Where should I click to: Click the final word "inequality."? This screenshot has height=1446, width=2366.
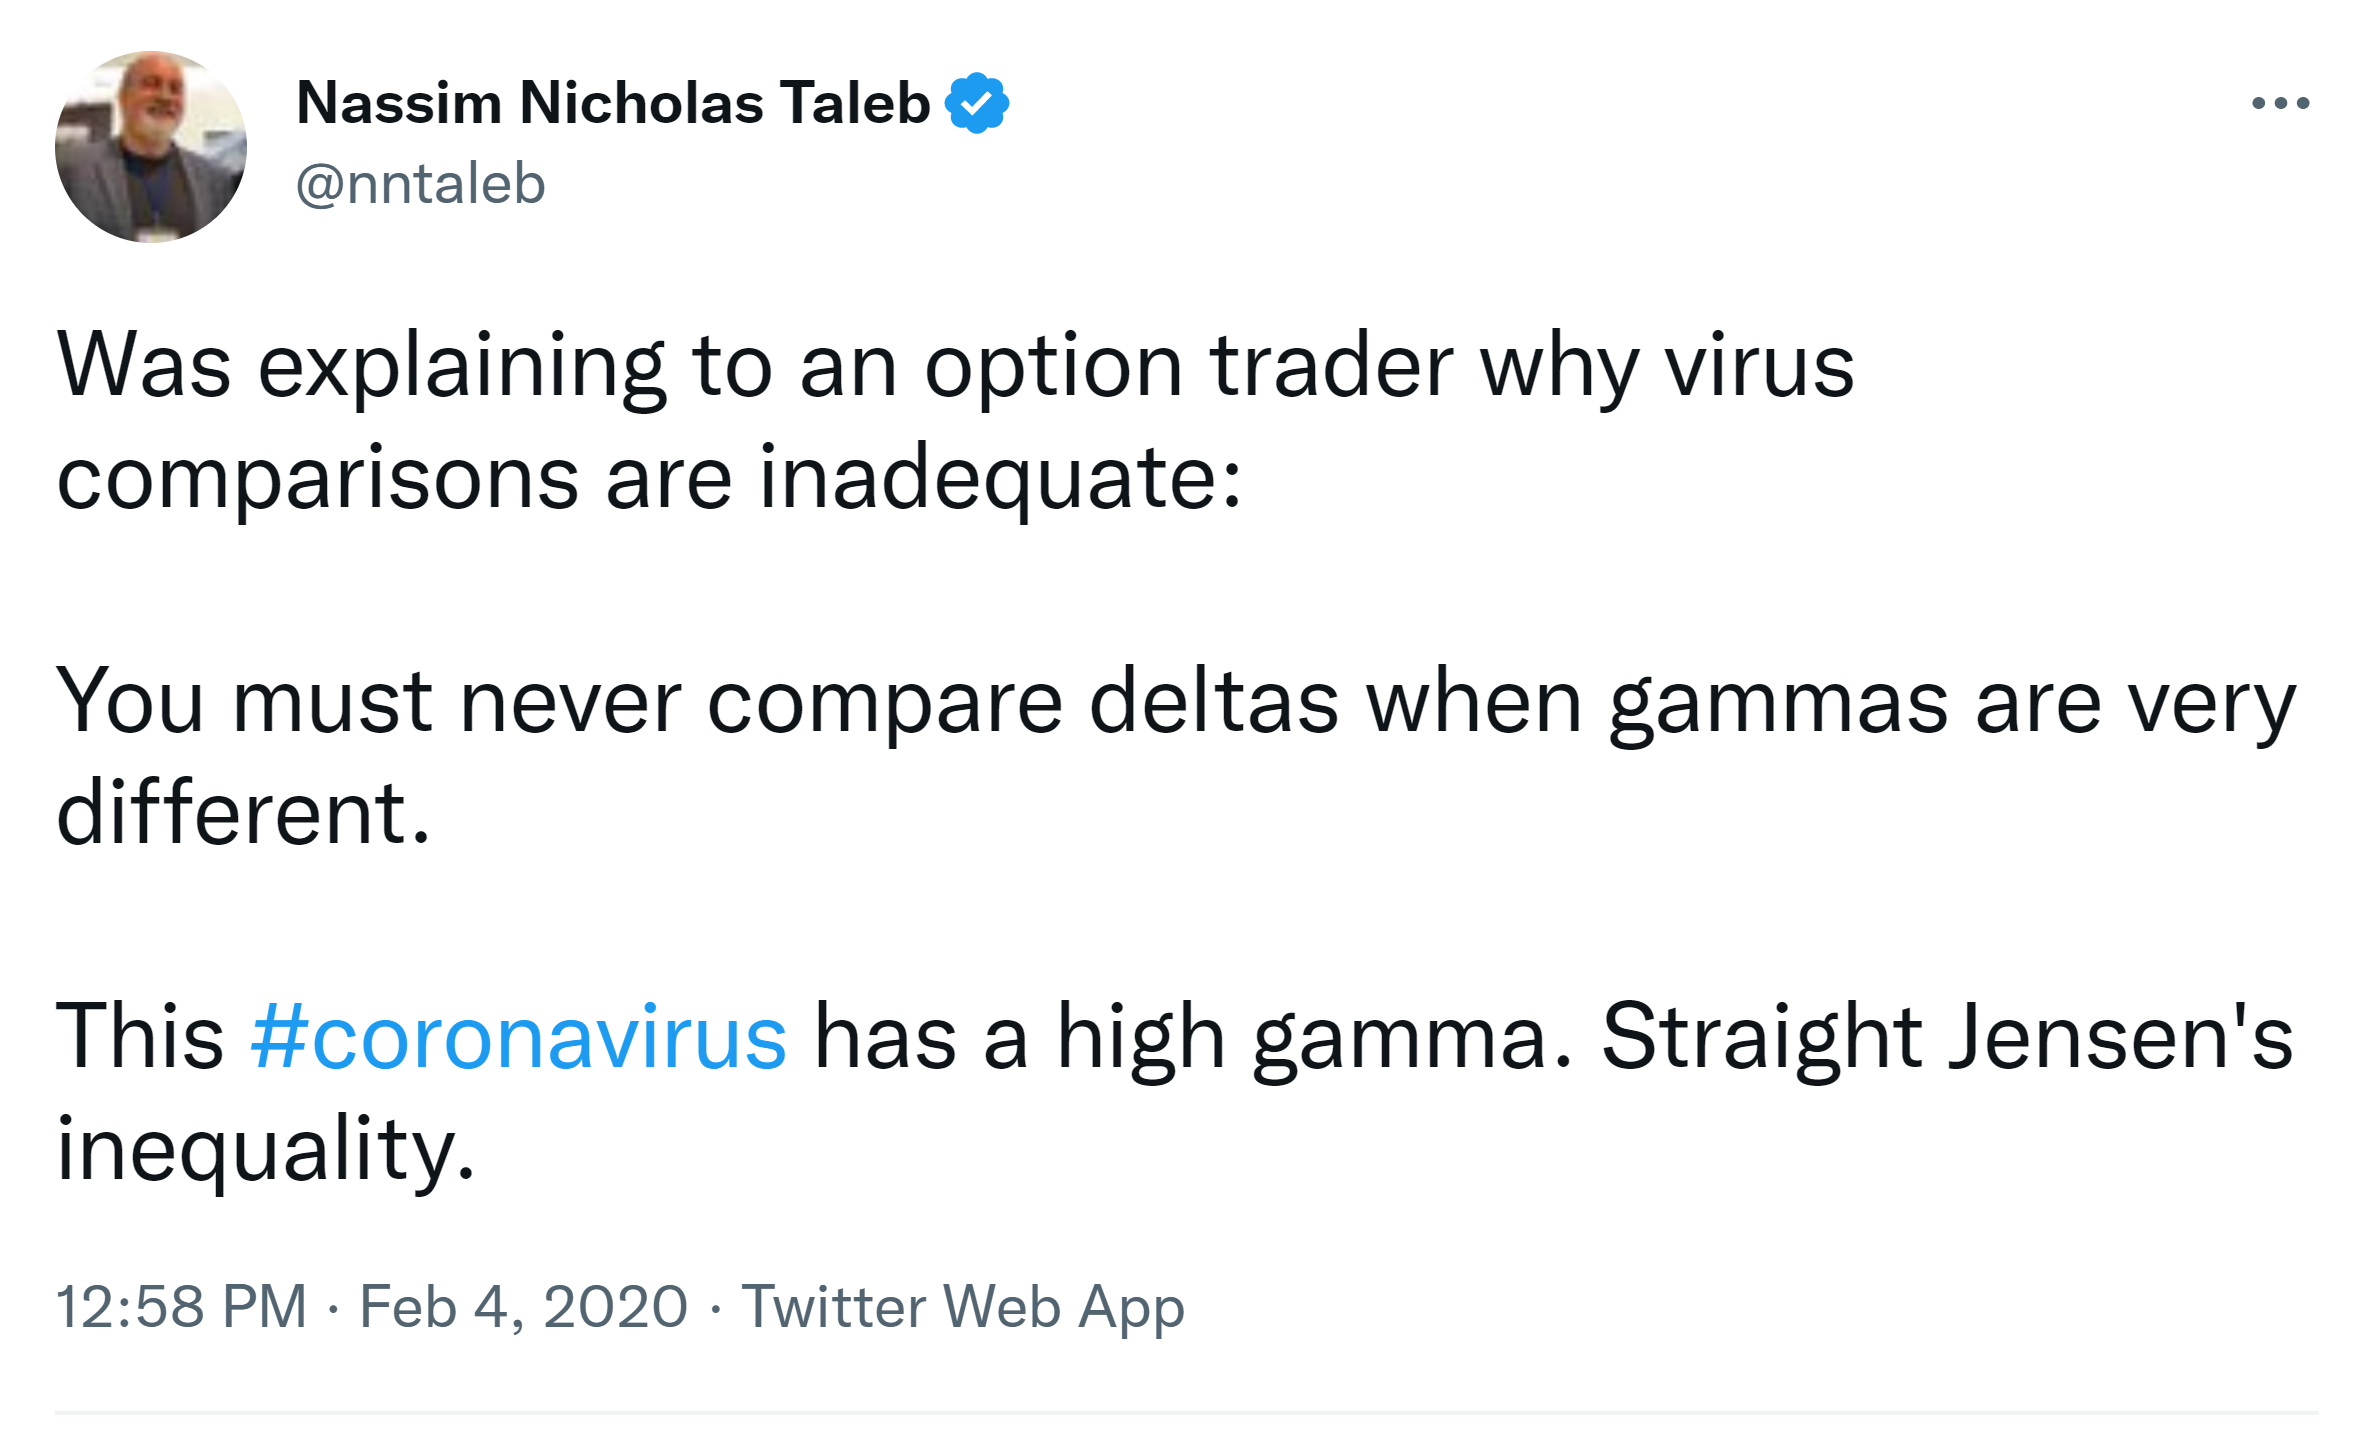pos(265,1149)
